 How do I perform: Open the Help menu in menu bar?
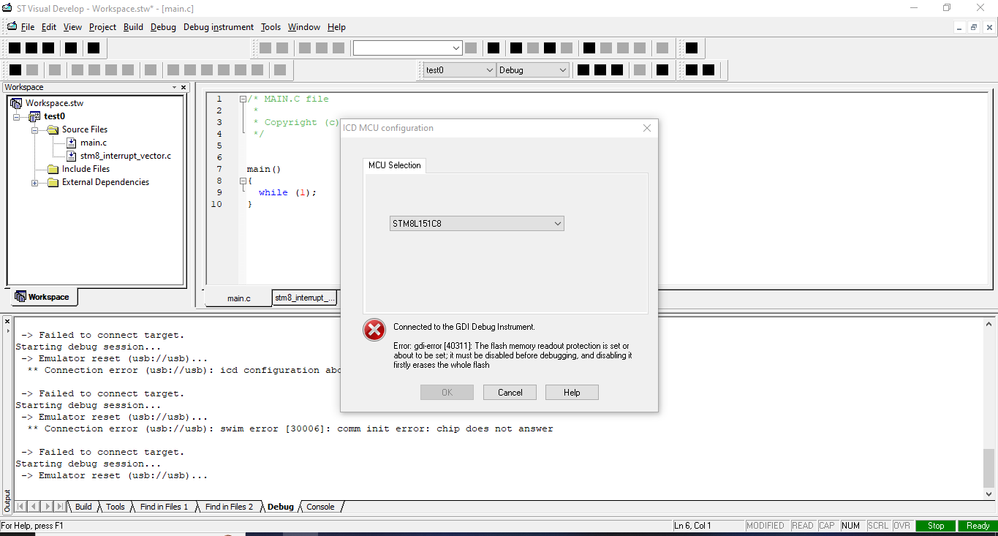pyautogui.click(x=336, y=27)
